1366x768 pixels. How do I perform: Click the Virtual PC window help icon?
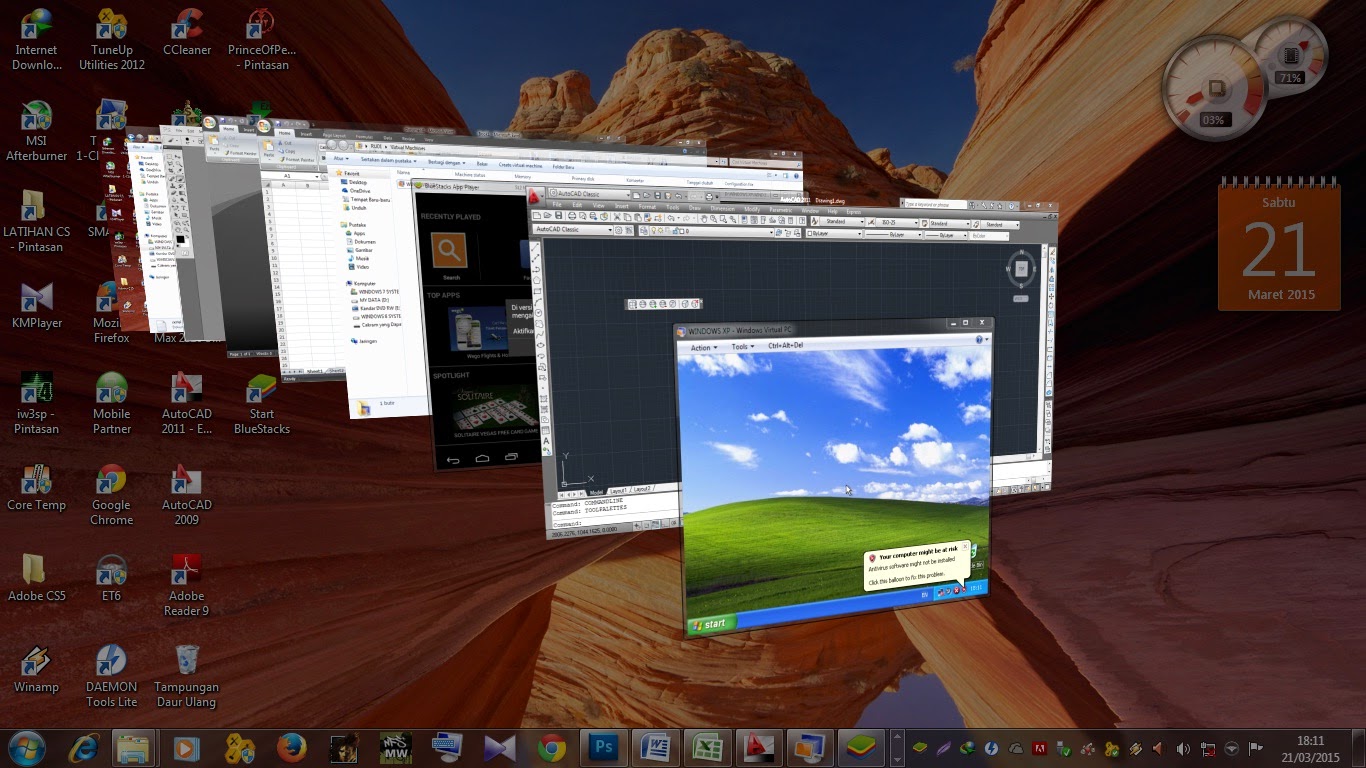[x=980, y=340]
